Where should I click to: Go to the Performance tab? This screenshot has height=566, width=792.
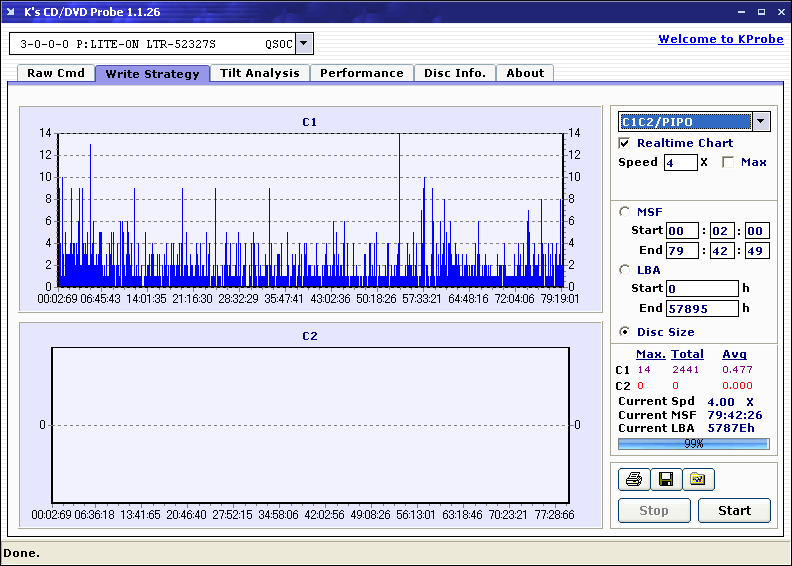tap(361, 73)
